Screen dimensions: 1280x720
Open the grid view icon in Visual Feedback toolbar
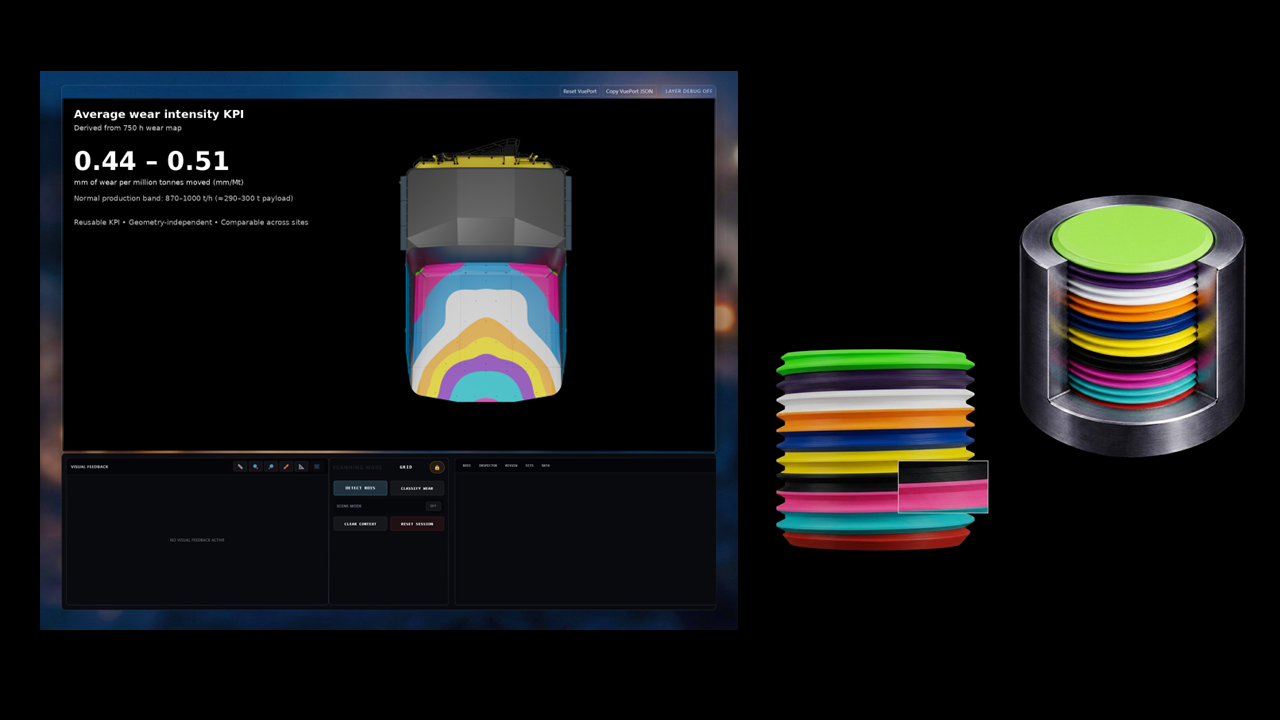(x=317, y=466)
